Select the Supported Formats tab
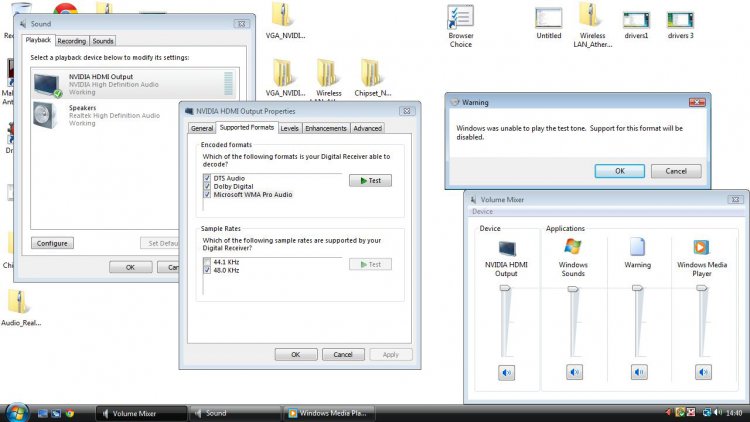Image resolution: width=750 pixels, height=422 pixels. click(247, 127)
